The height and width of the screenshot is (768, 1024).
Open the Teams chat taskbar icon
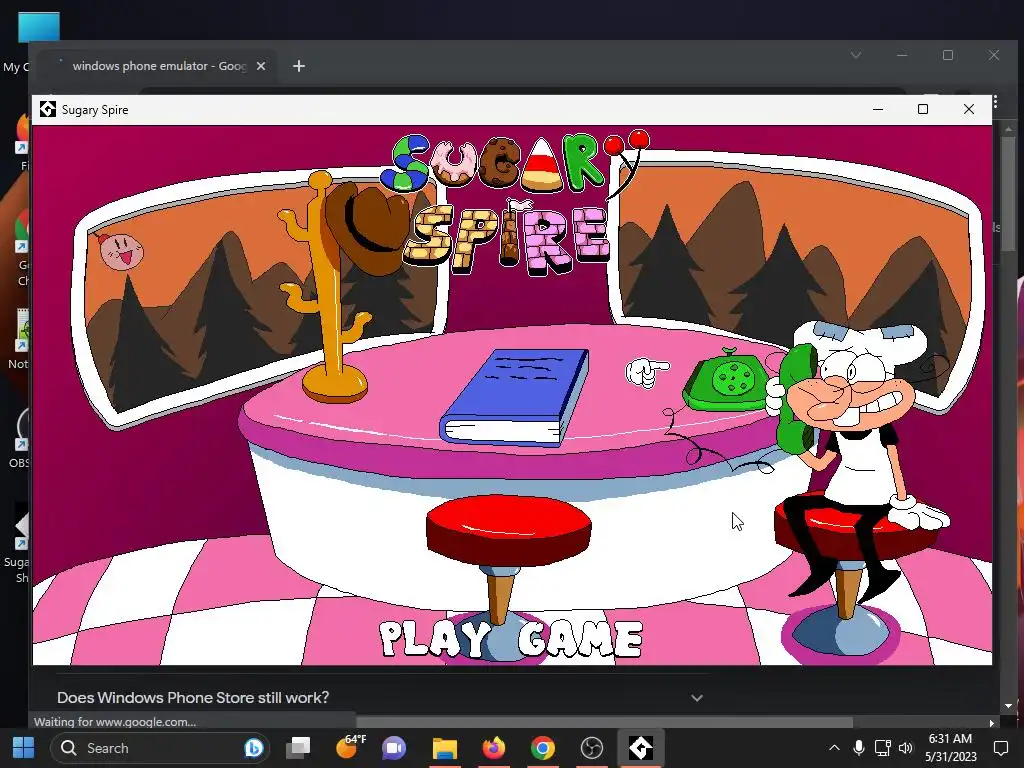tap(394, 748)
